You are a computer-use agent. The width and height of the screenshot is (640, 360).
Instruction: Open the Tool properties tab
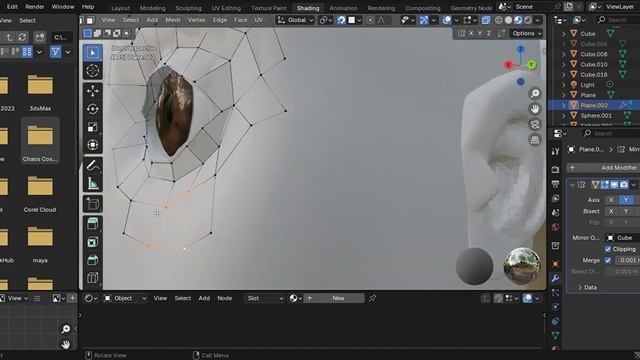(x=555, y=151)
